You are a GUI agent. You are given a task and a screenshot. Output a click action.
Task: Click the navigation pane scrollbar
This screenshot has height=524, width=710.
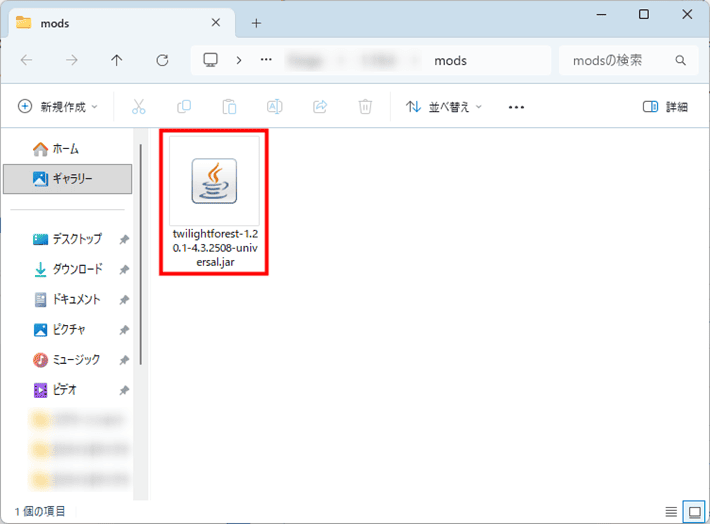141,254
